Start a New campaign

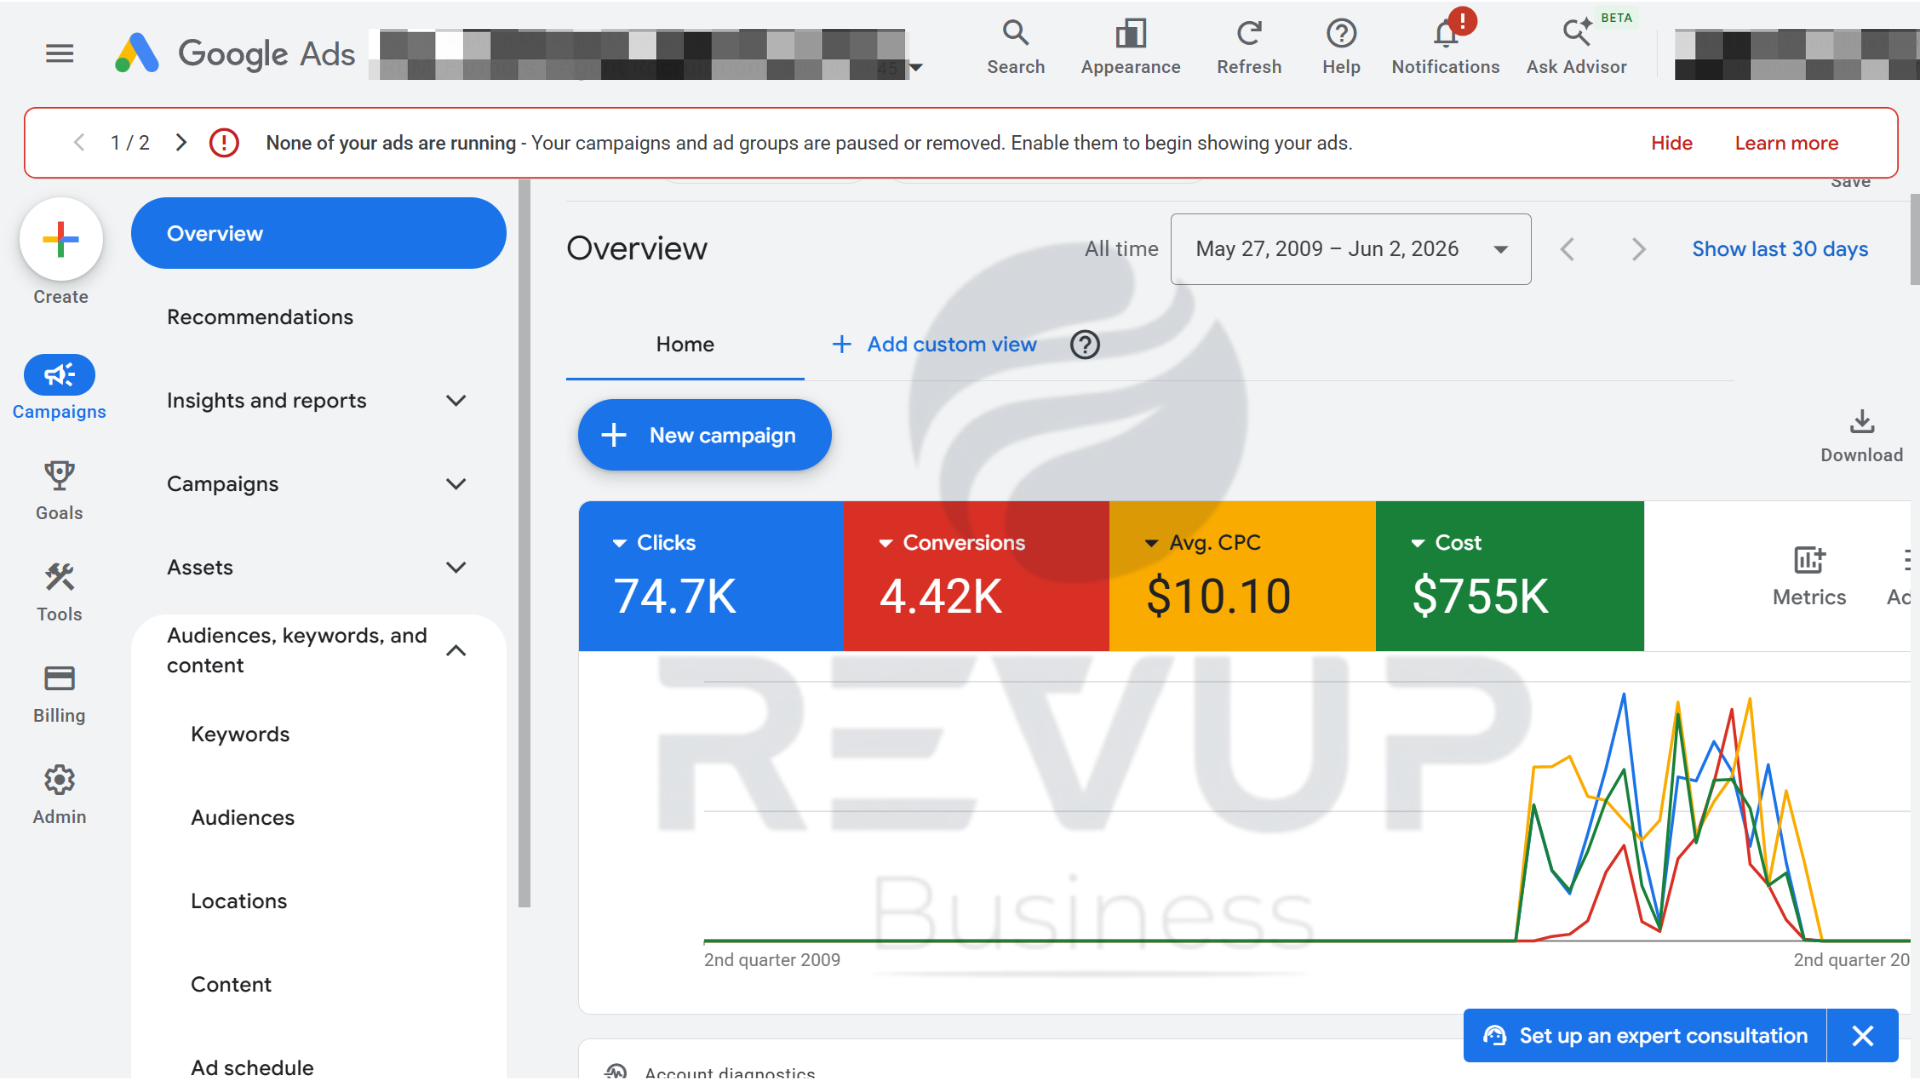tap(704, 435)
